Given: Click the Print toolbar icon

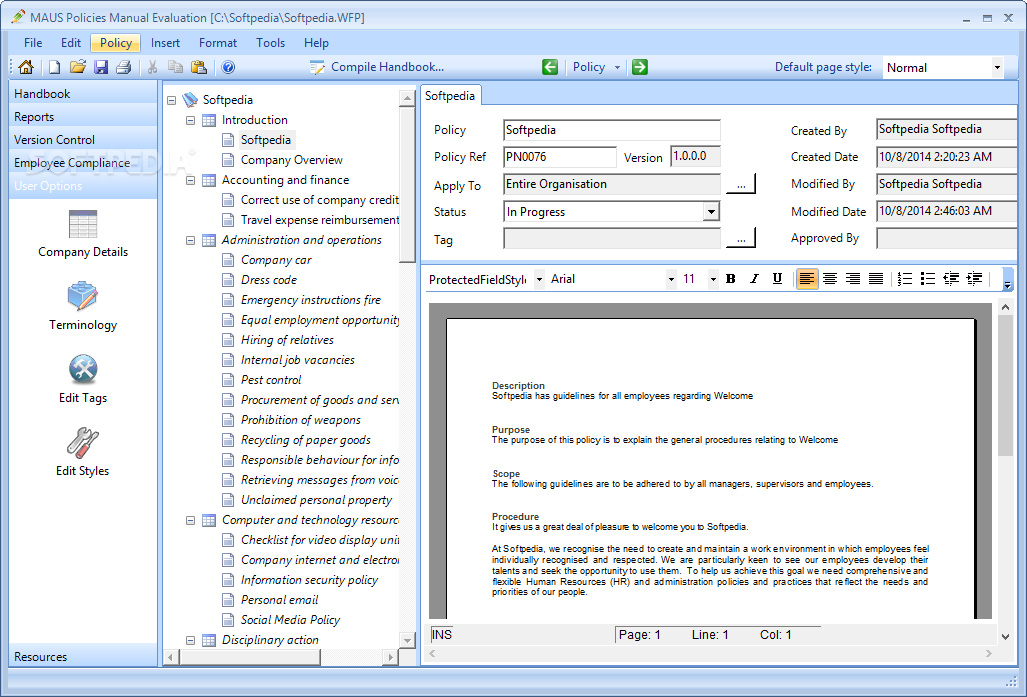Looking at the screenshot, I should pyautogui.click(x=124, y=67).
